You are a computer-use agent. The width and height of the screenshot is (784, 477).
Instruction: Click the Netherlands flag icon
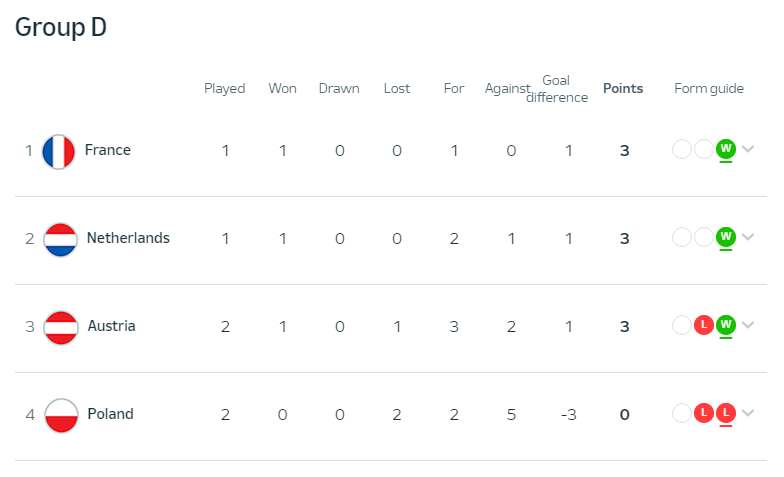[x=60, y=240]
